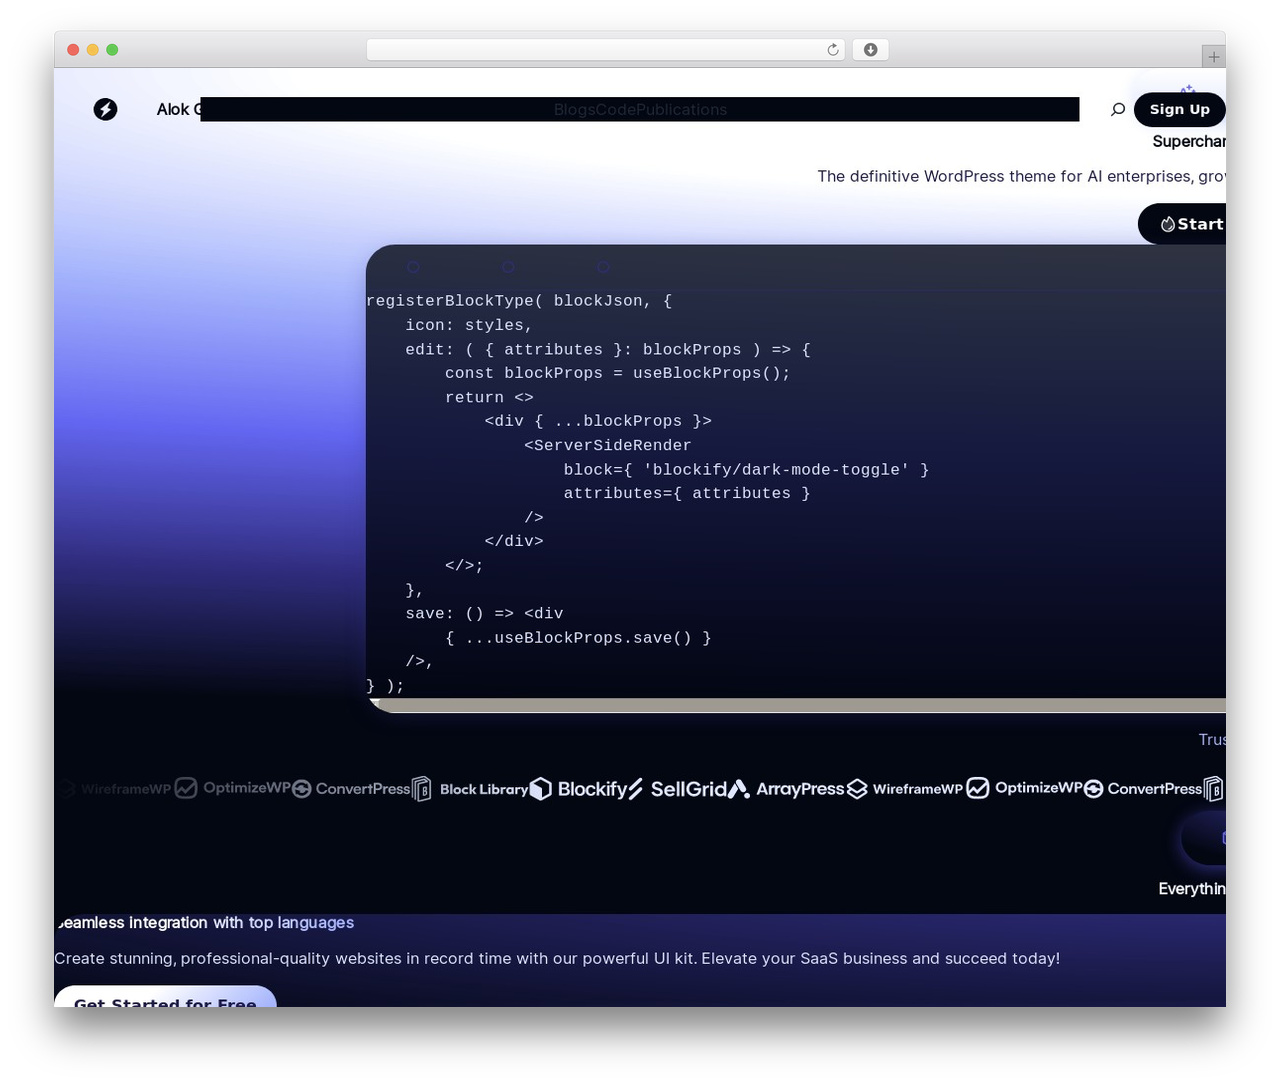
Task: Add a new browser tab
Action: (x=1213, y=57)
